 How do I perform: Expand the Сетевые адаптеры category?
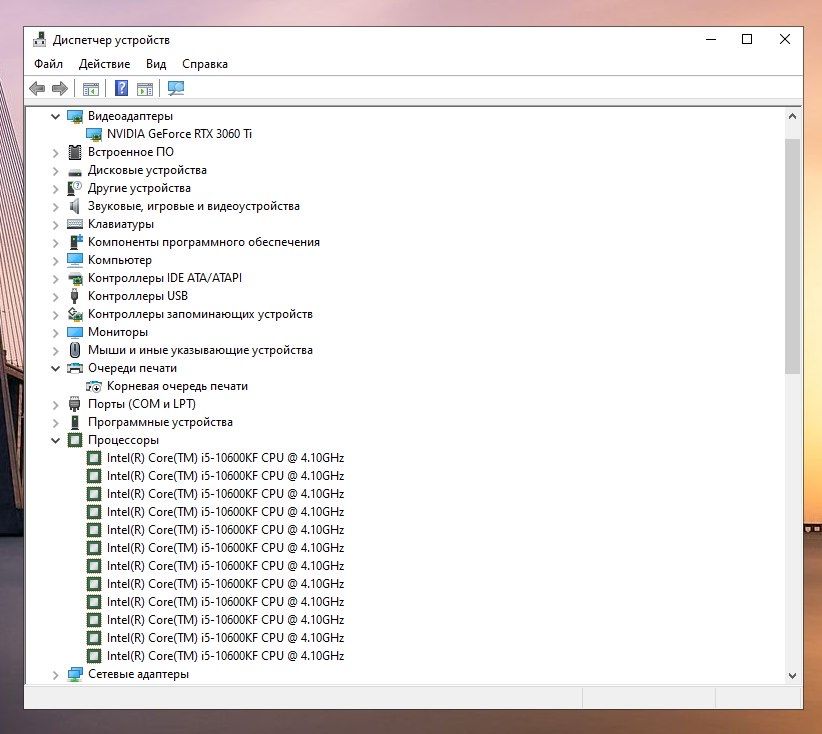pyautogui.click(x=56, y=675)
